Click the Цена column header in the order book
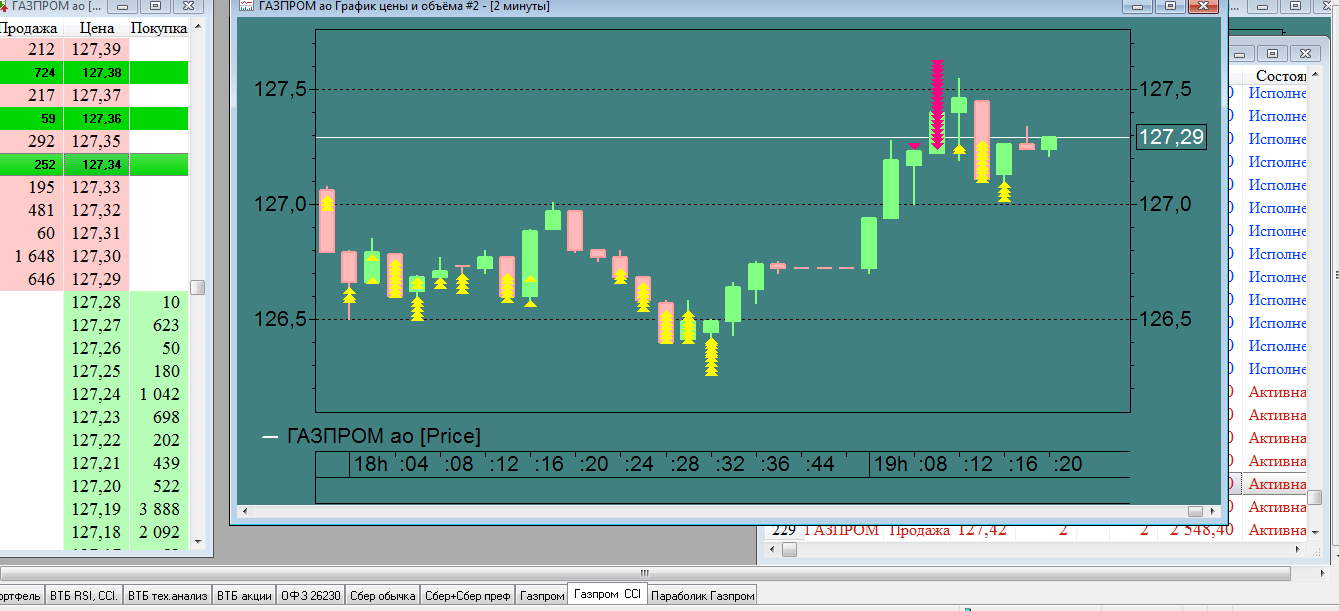 coord(96,28)
